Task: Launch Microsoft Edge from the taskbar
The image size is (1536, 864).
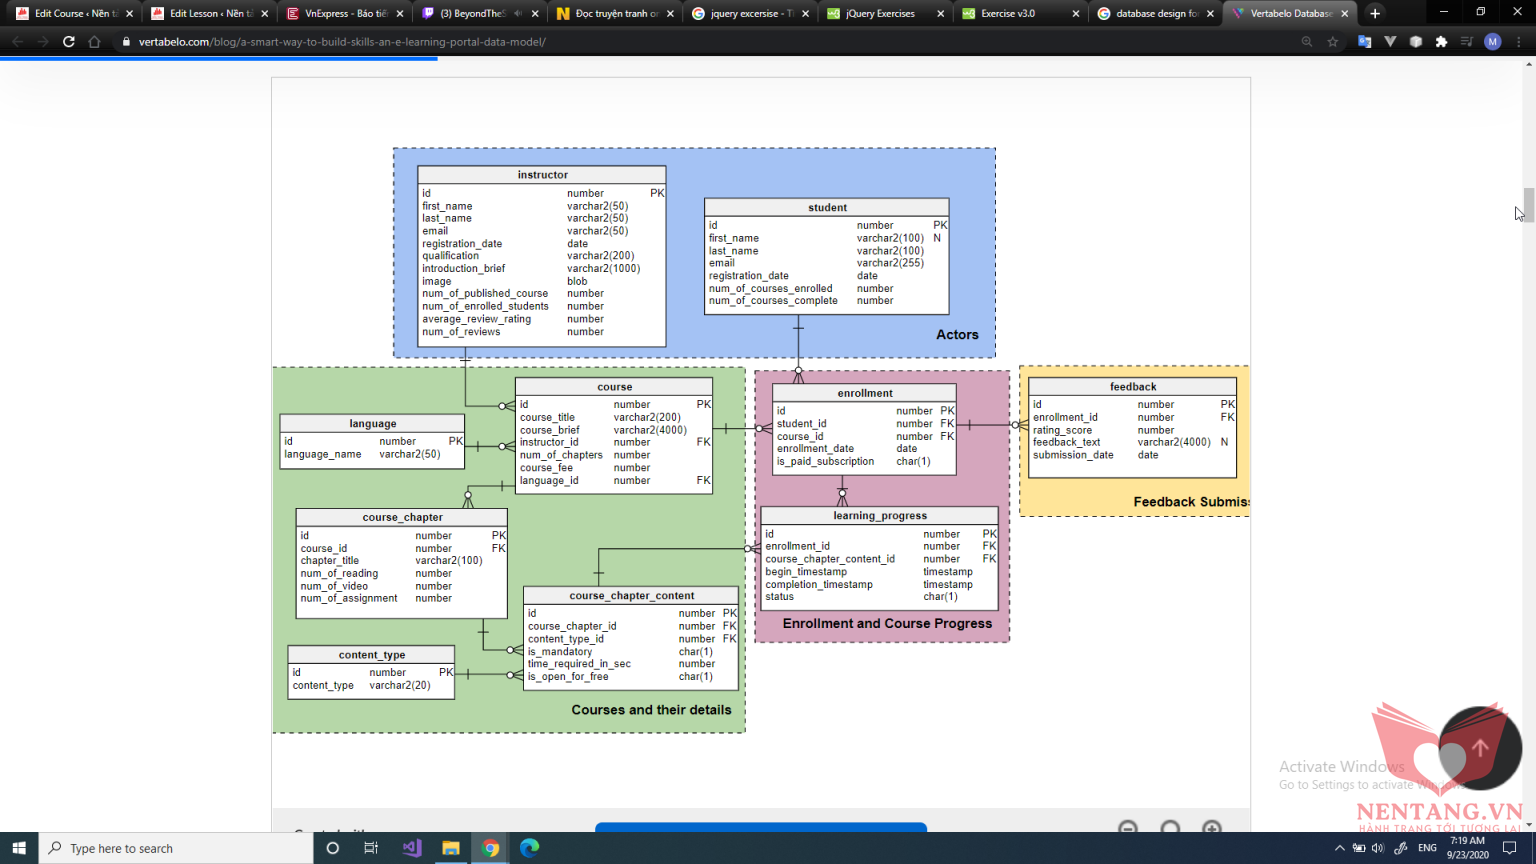Action: pos(530,848)
